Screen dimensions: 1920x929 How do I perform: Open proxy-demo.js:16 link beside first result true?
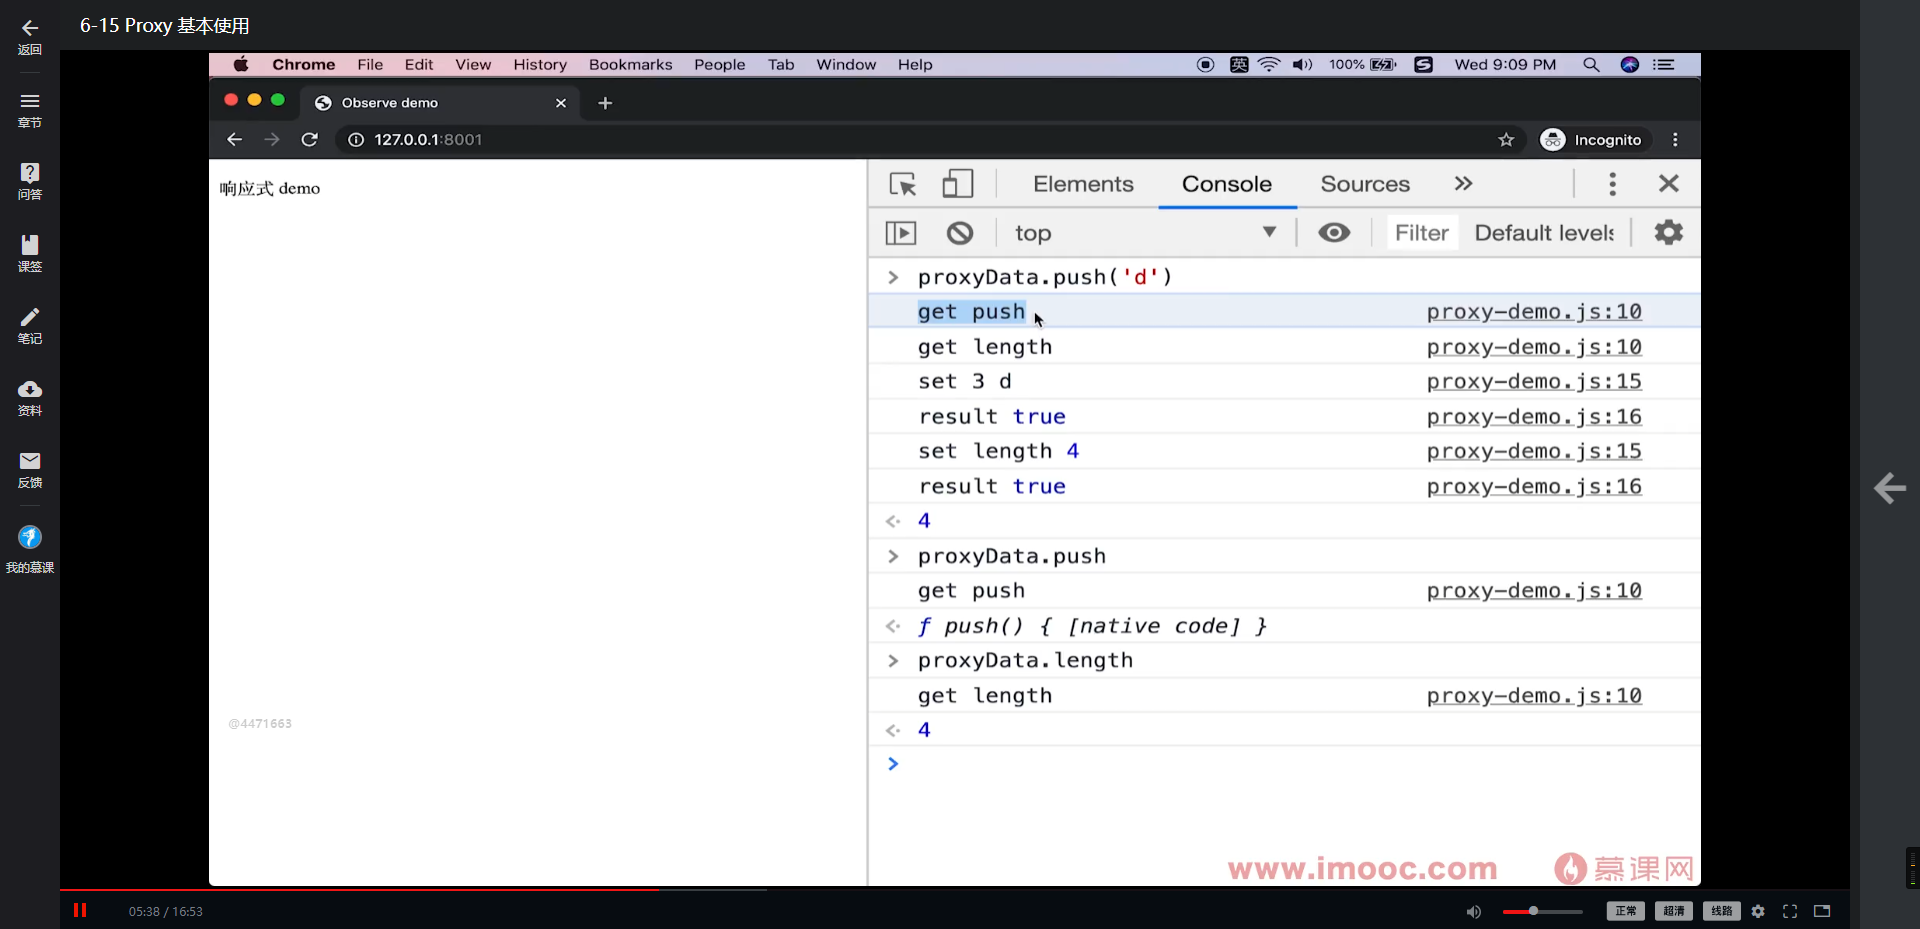tap(1534, 417)
